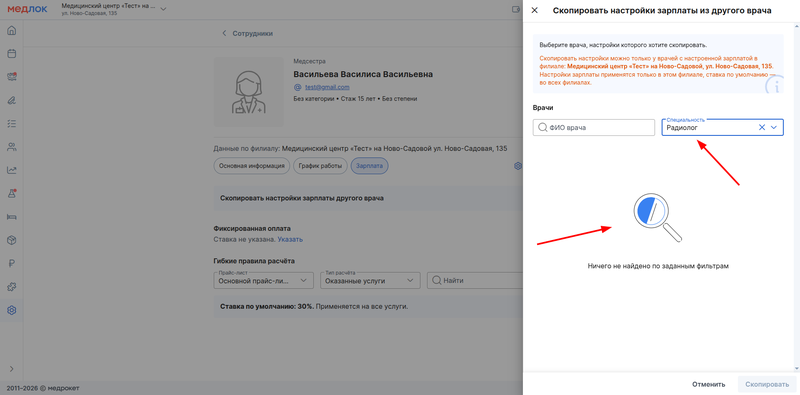This screenshot has width=800, height=395.
Task: Click the Ничего не найдено message
Action: tap(658, 266)
